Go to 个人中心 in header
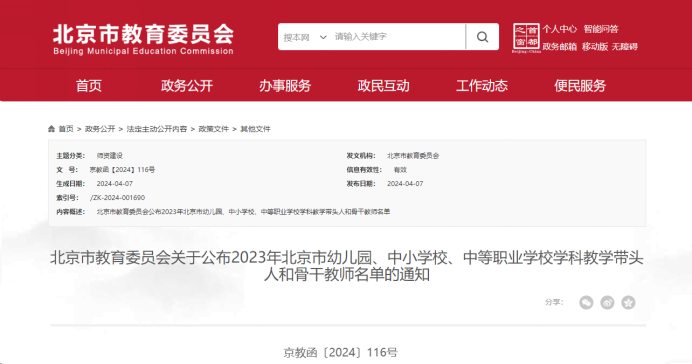This screenshot has height=364, width=692. coord(560,29)
